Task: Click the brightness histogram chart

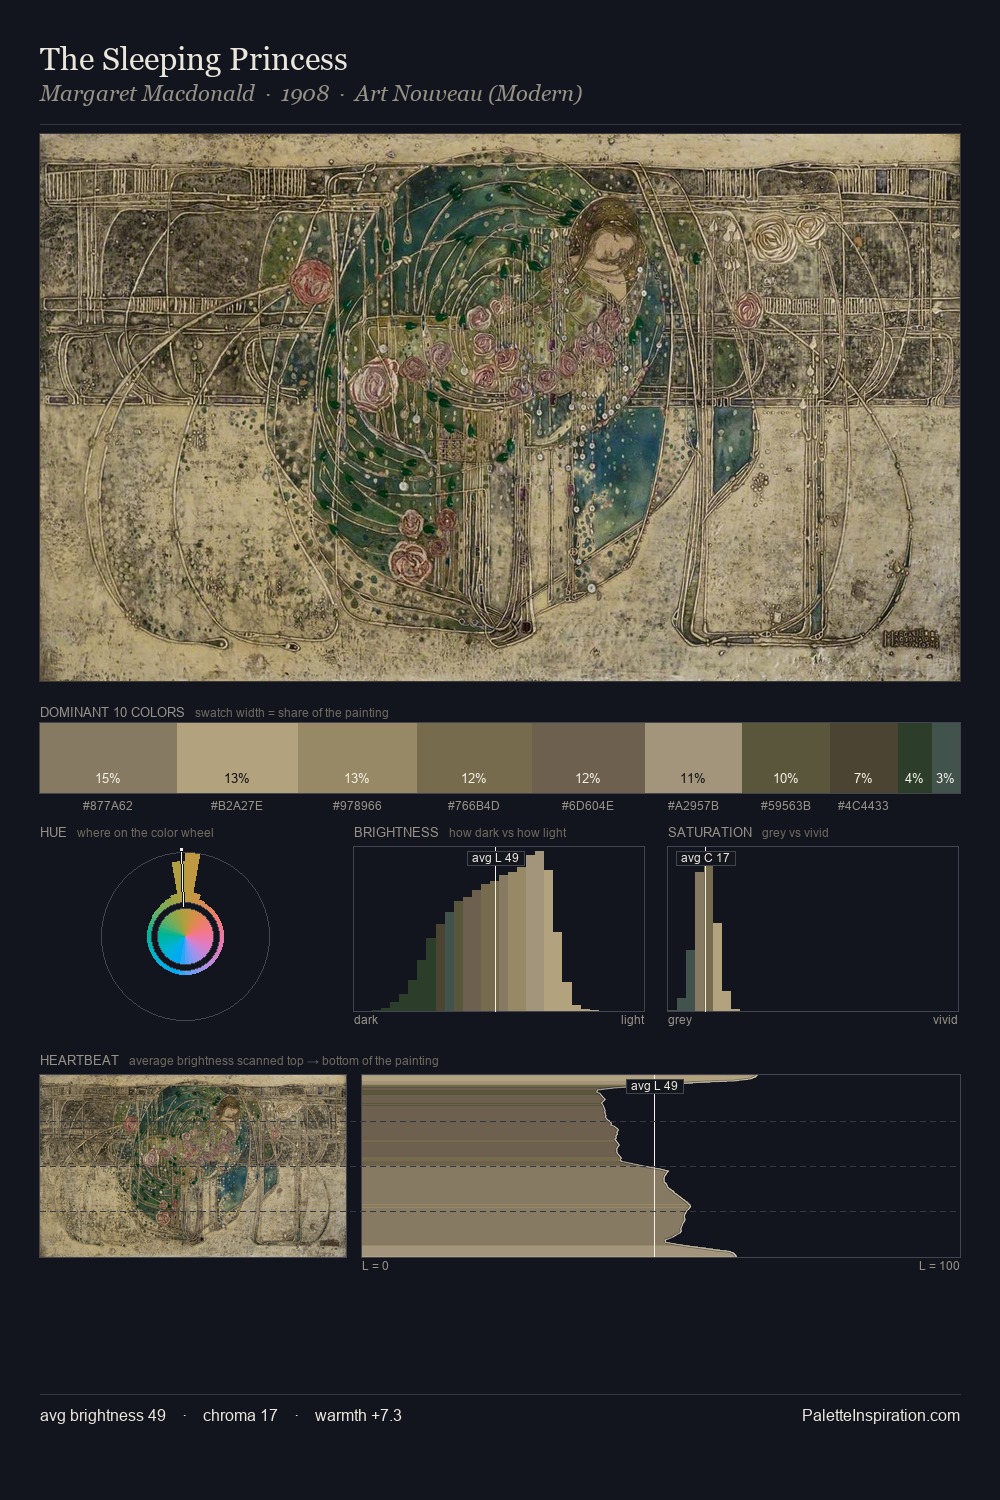Action: click(499, 929)
